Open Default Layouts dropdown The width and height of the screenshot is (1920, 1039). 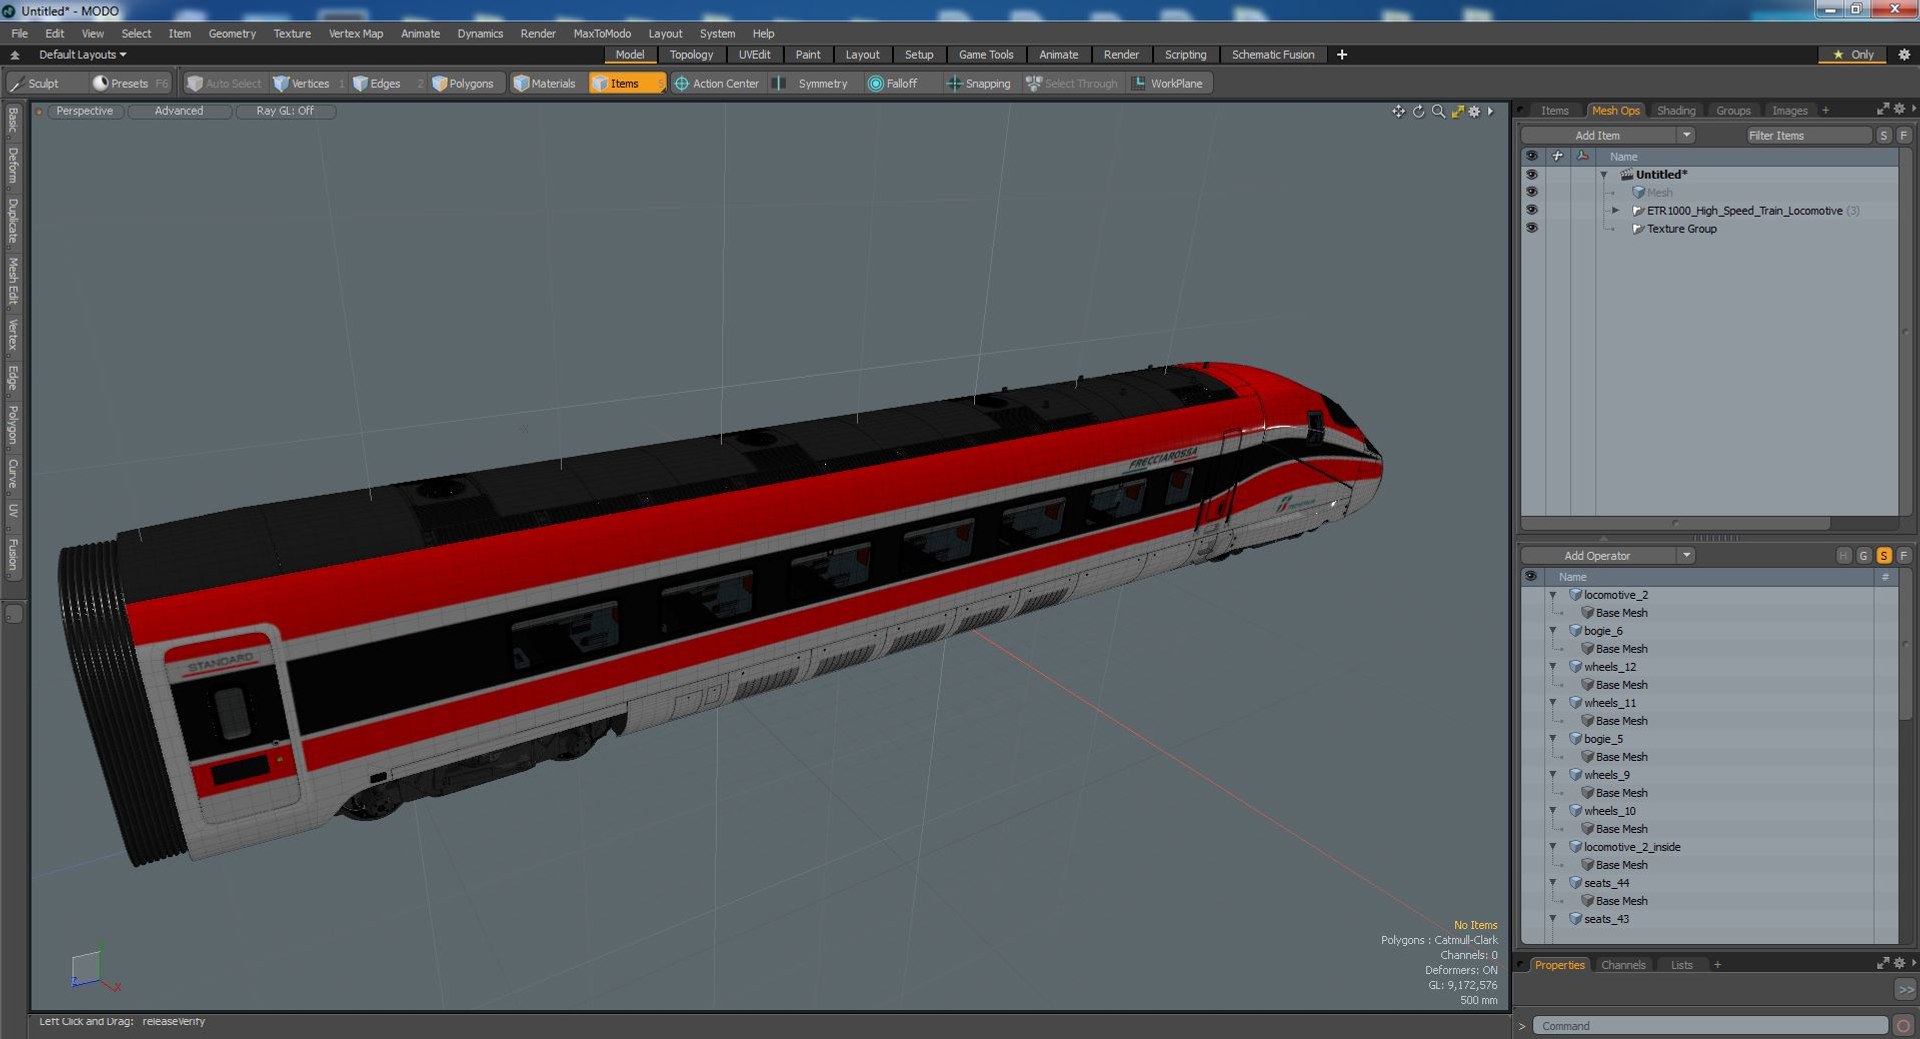(82, 55)
